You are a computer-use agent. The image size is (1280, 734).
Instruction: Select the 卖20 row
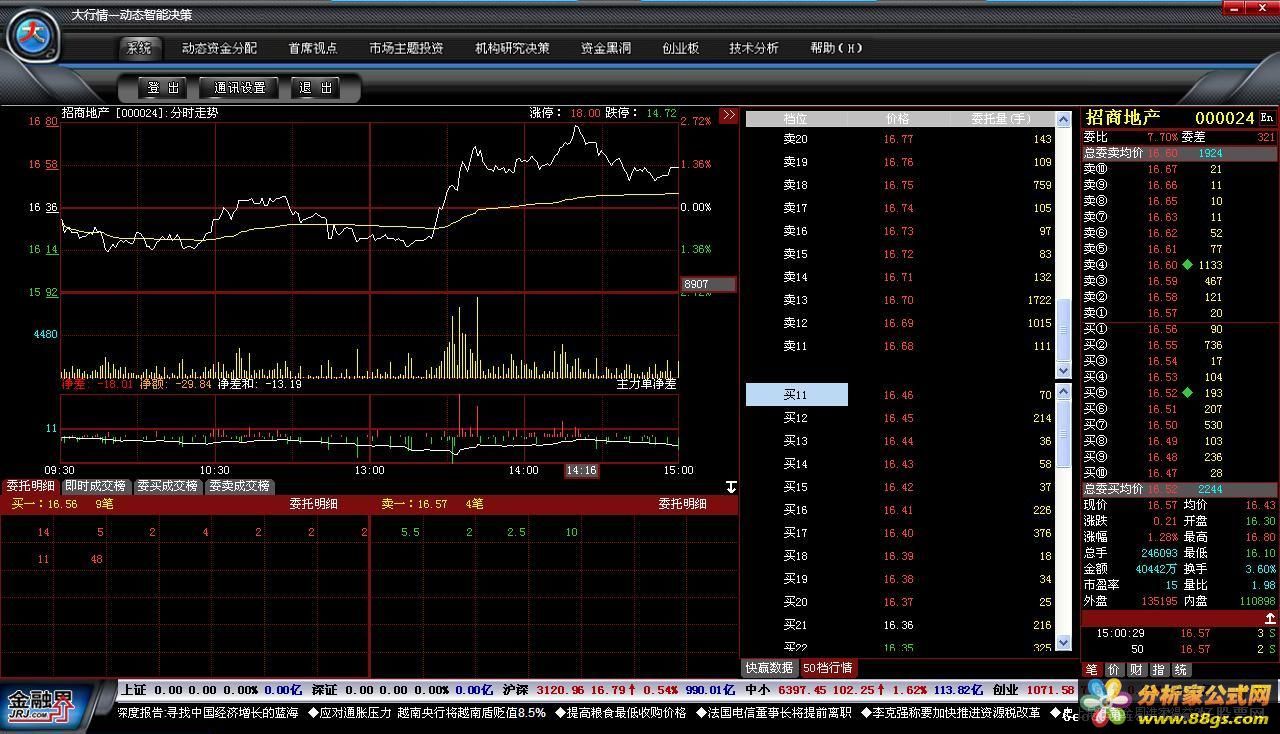coord(900,139)
